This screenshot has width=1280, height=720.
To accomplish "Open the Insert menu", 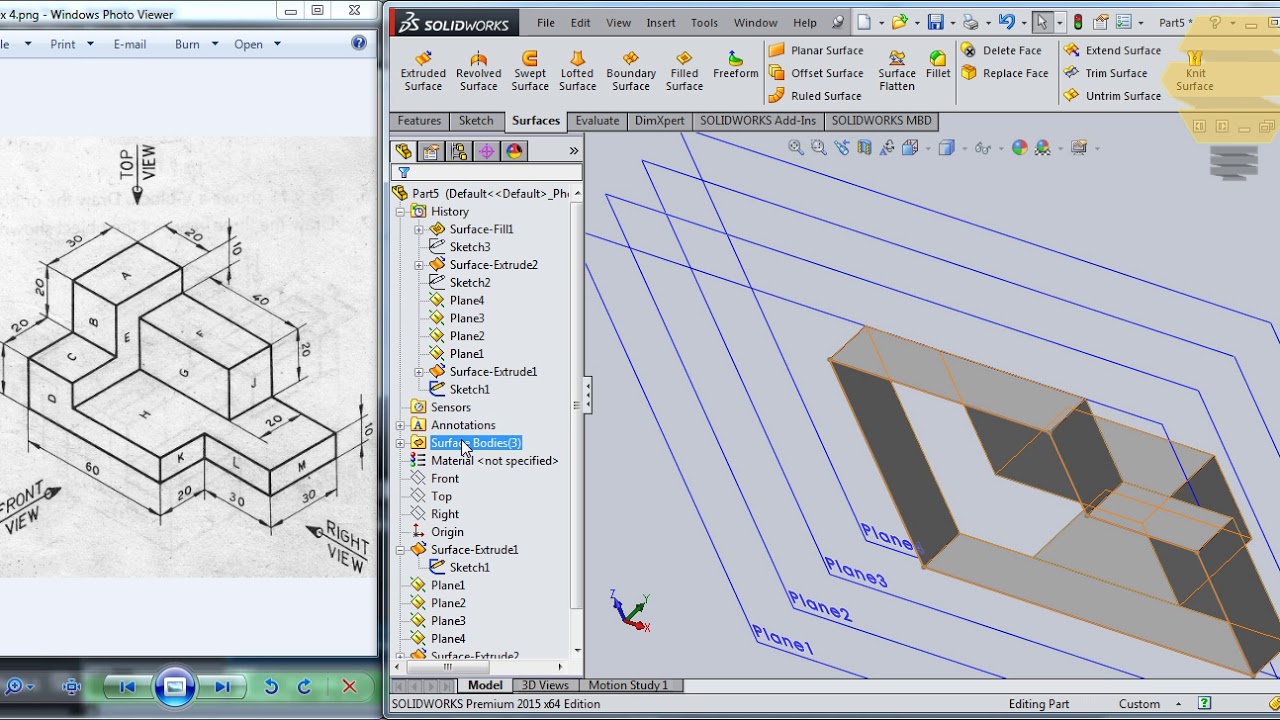I will [x=661, y=23].
